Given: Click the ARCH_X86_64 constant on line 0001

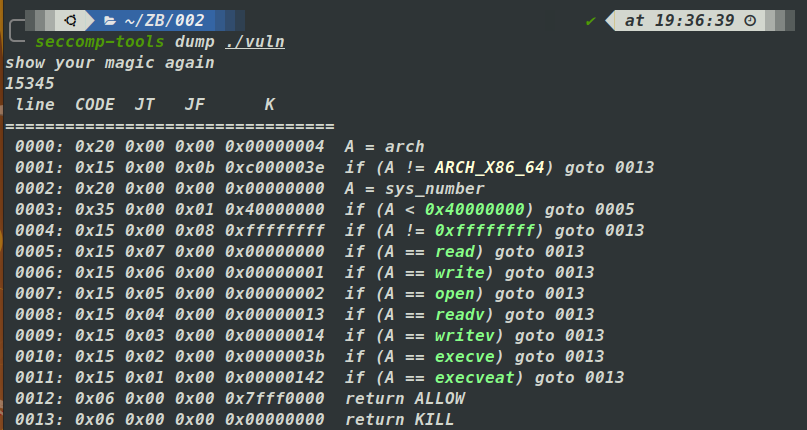Looking at the screenshot, I should [489, 167].
